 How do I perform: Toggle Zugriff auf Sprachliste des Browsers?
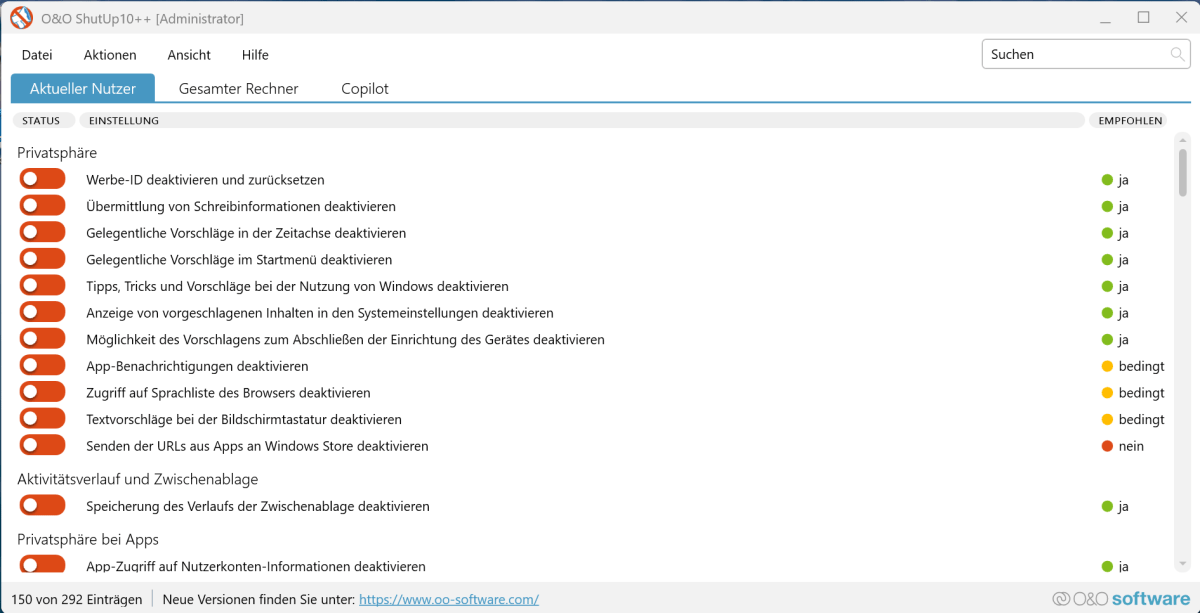click(42, 392)
